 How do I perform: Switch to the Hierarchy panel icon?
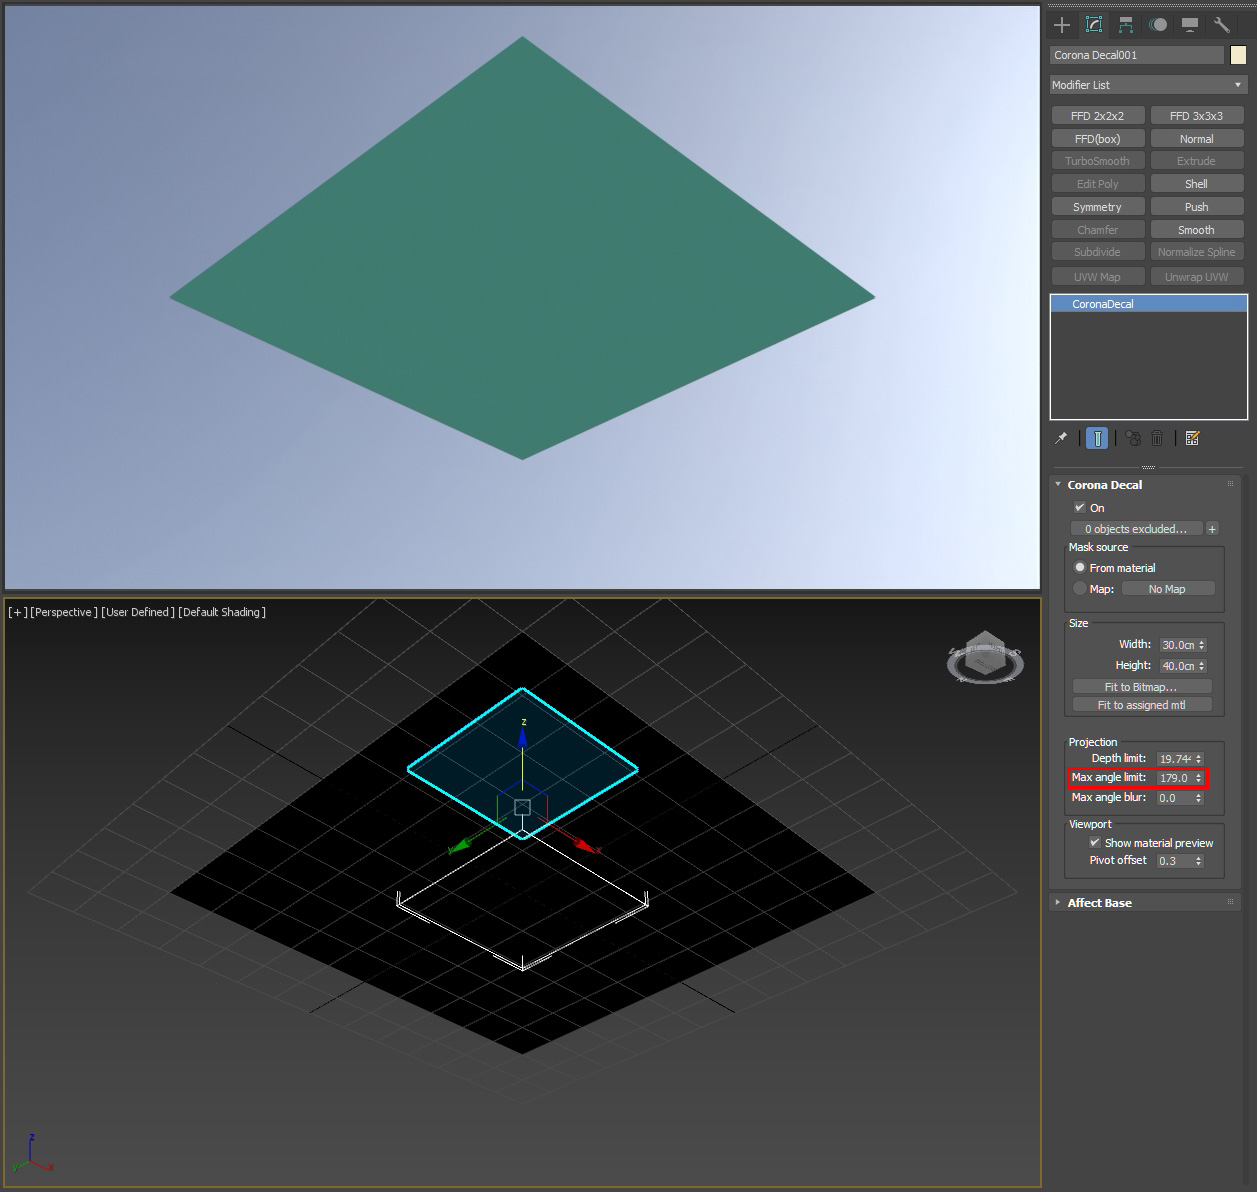(1126, 25)
